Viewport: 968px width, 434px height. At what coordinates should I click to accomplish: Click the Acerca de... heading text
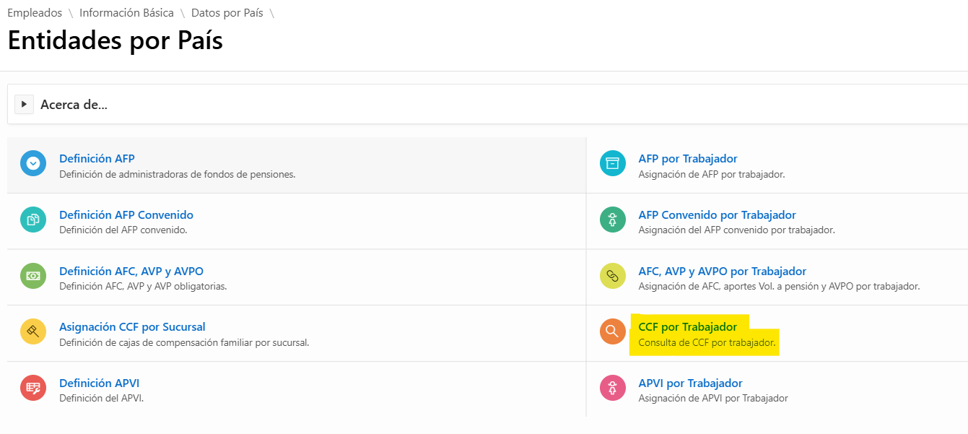pos(74,104)
